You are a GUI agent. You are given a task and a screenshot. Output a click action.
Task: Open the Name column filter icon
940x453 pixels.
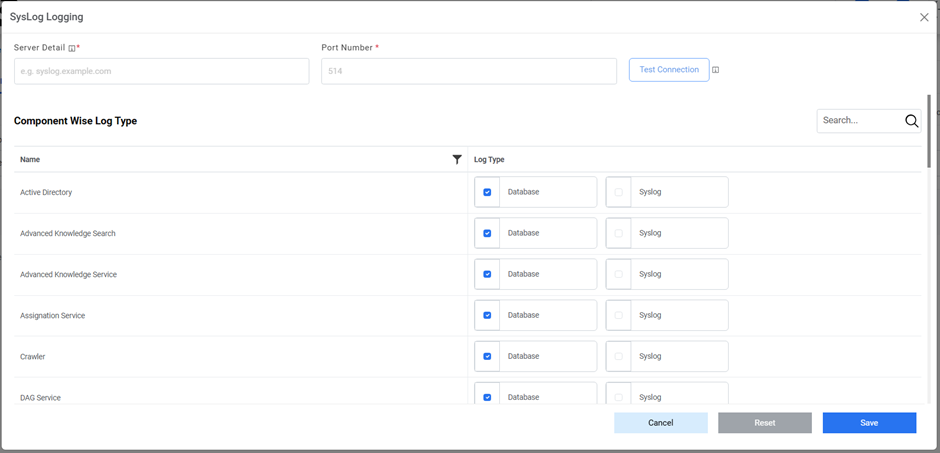(x=457, y=159)
